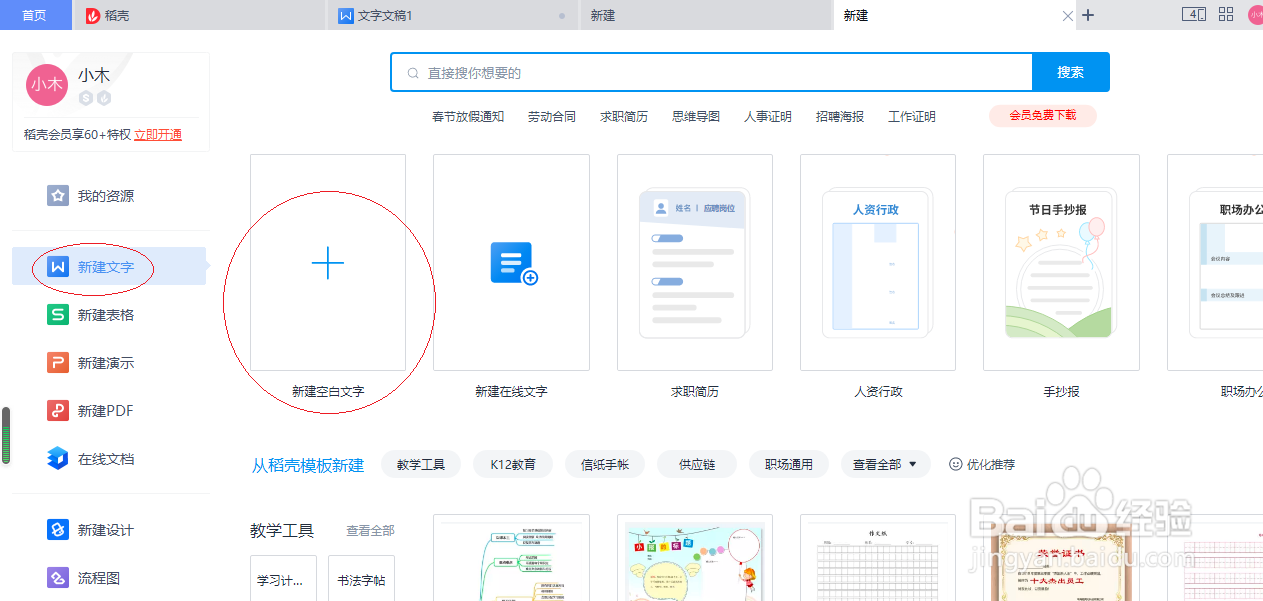Select the K12教育 category tag
This screenshot has width=1263, height=601.
coord(513,464)
